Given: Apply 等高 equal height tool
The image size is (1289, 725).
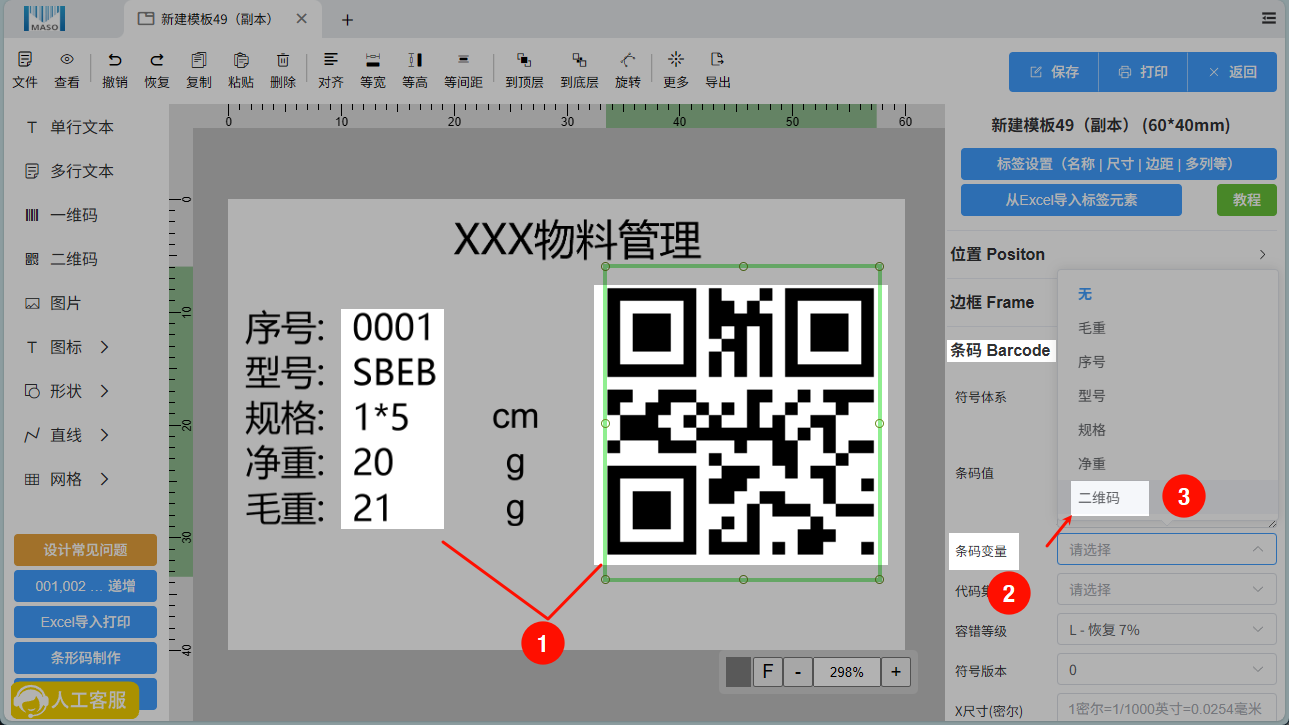Looking at the screenshot, I should click(x=415, y=60).
